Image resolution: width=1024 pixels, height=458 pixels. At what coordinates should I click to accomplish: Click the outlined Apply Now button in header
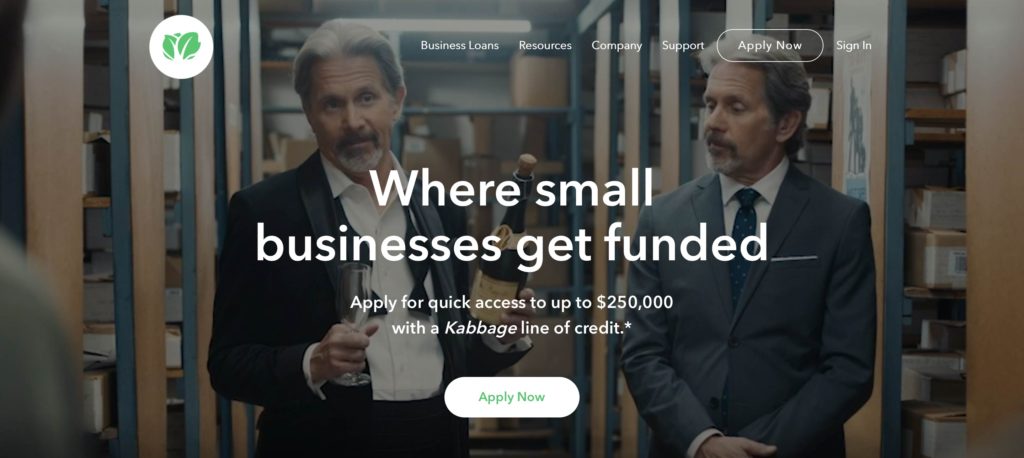coord(769,46)
